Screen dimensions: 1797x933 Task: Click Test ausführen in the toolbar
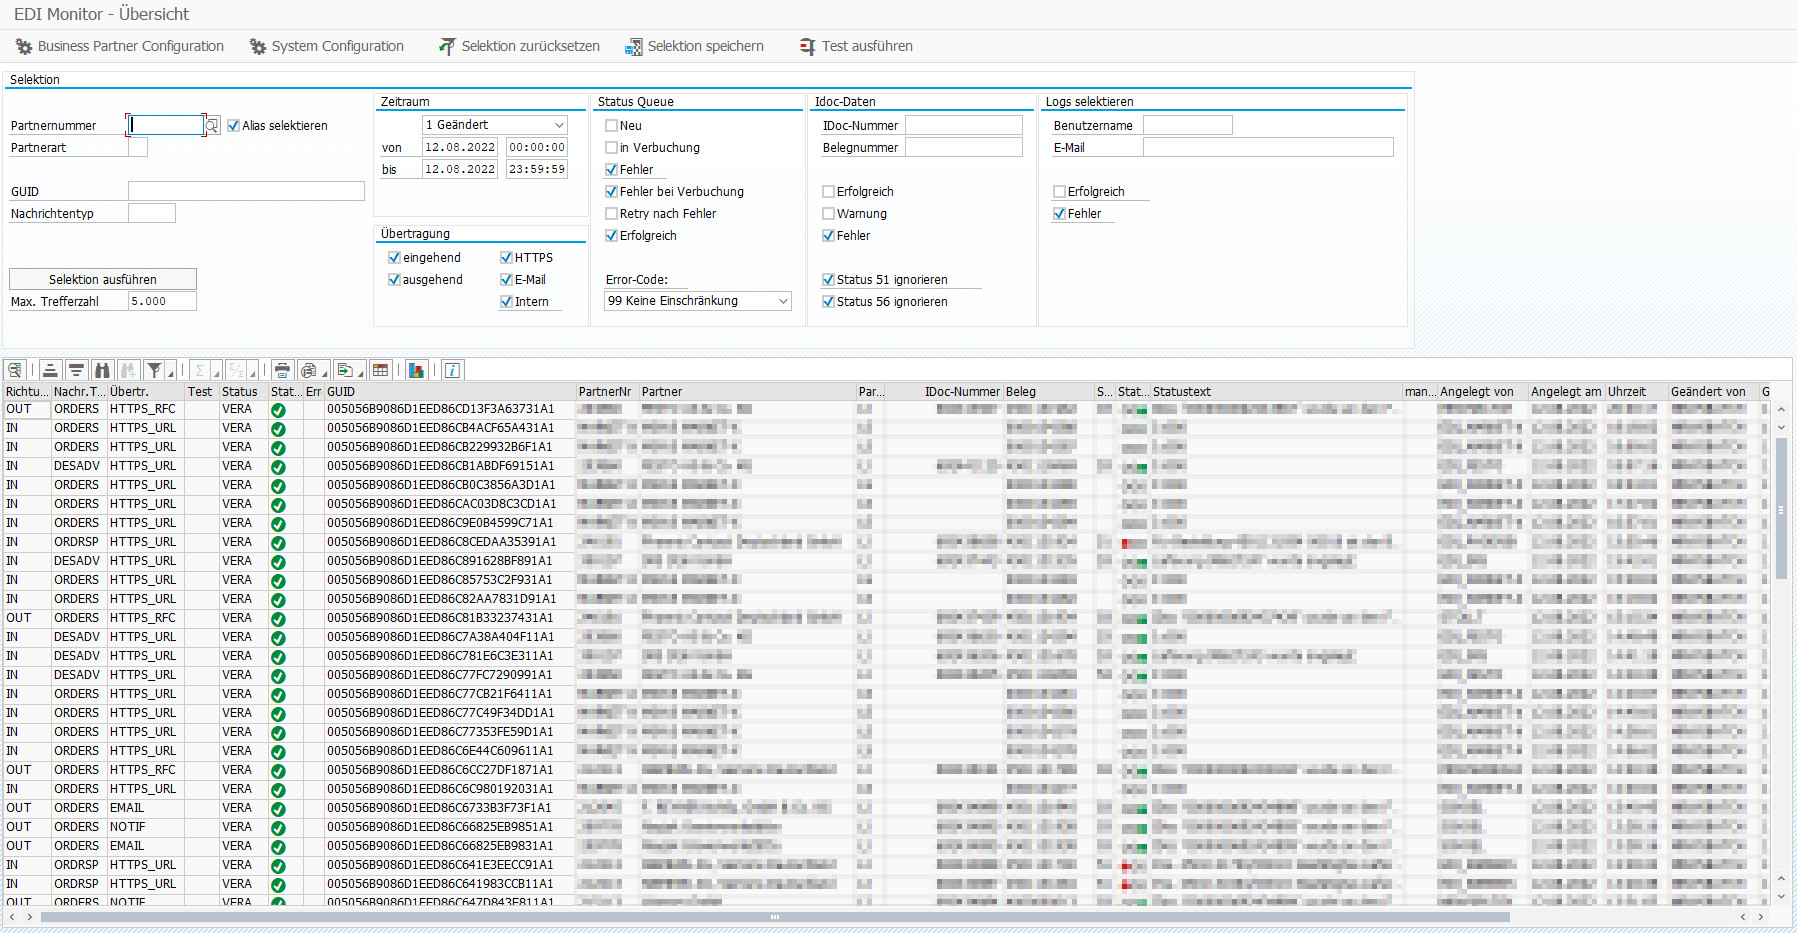click(856, 46)
